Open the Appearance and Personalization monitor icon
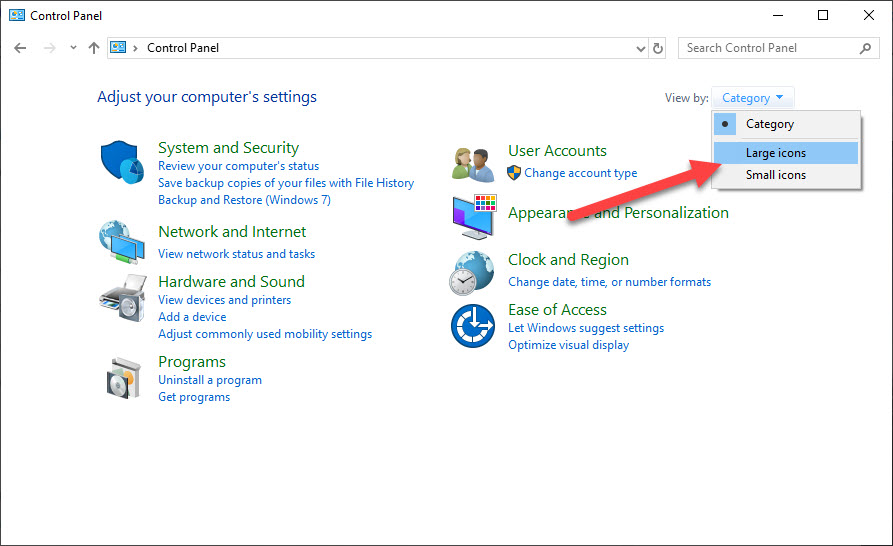 [x=474, y=217]
